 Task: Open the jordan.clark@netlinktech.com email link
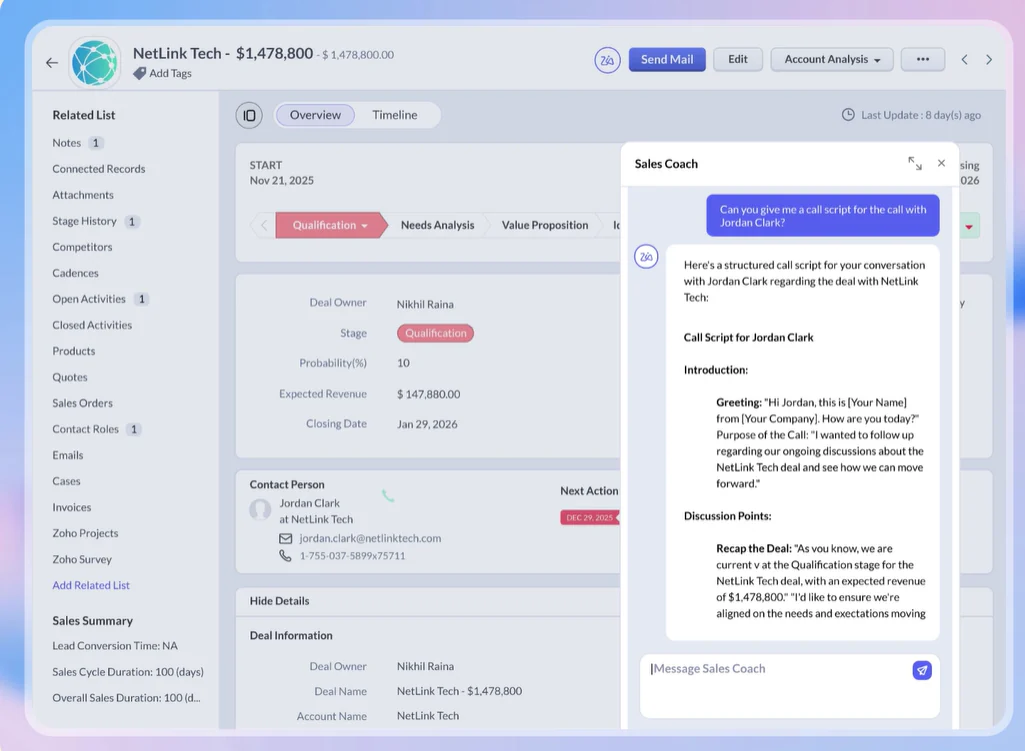[370, 538]
